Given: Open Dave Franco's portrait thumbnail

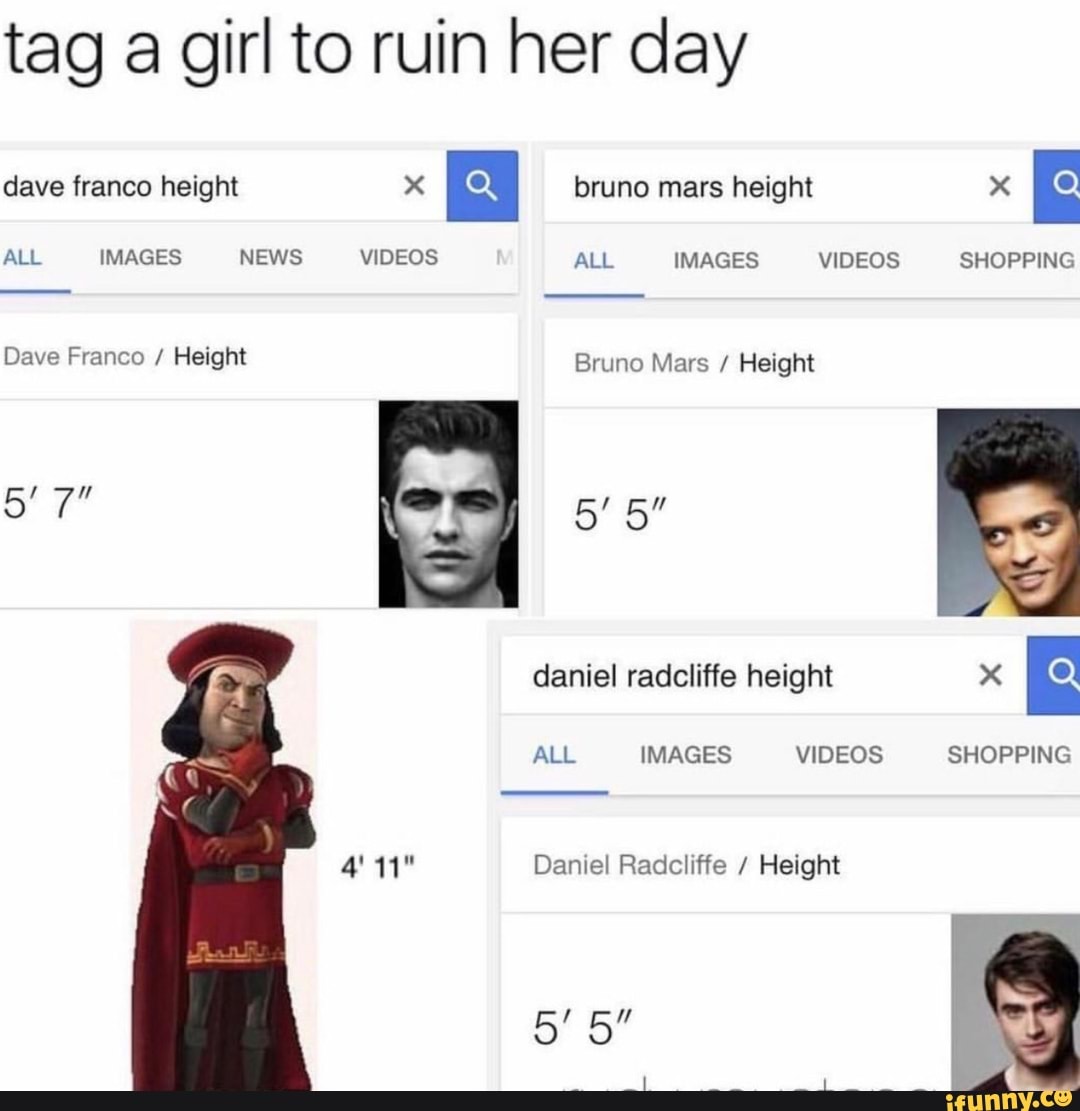Looking at the screenshot, I should click(449, 504).
